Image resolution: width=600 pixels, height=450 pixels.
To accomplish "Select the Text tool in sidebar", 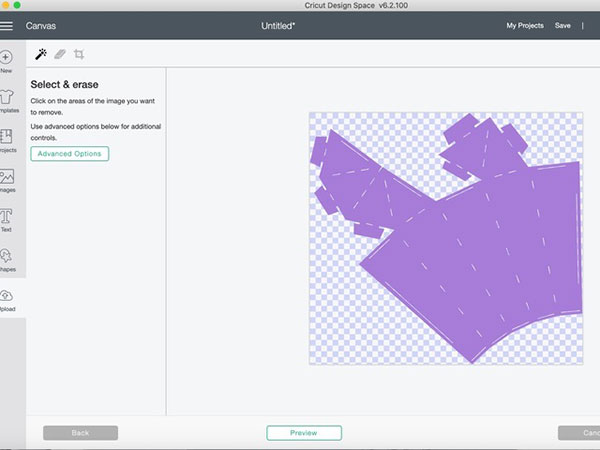I will click(x=6, y=220).
